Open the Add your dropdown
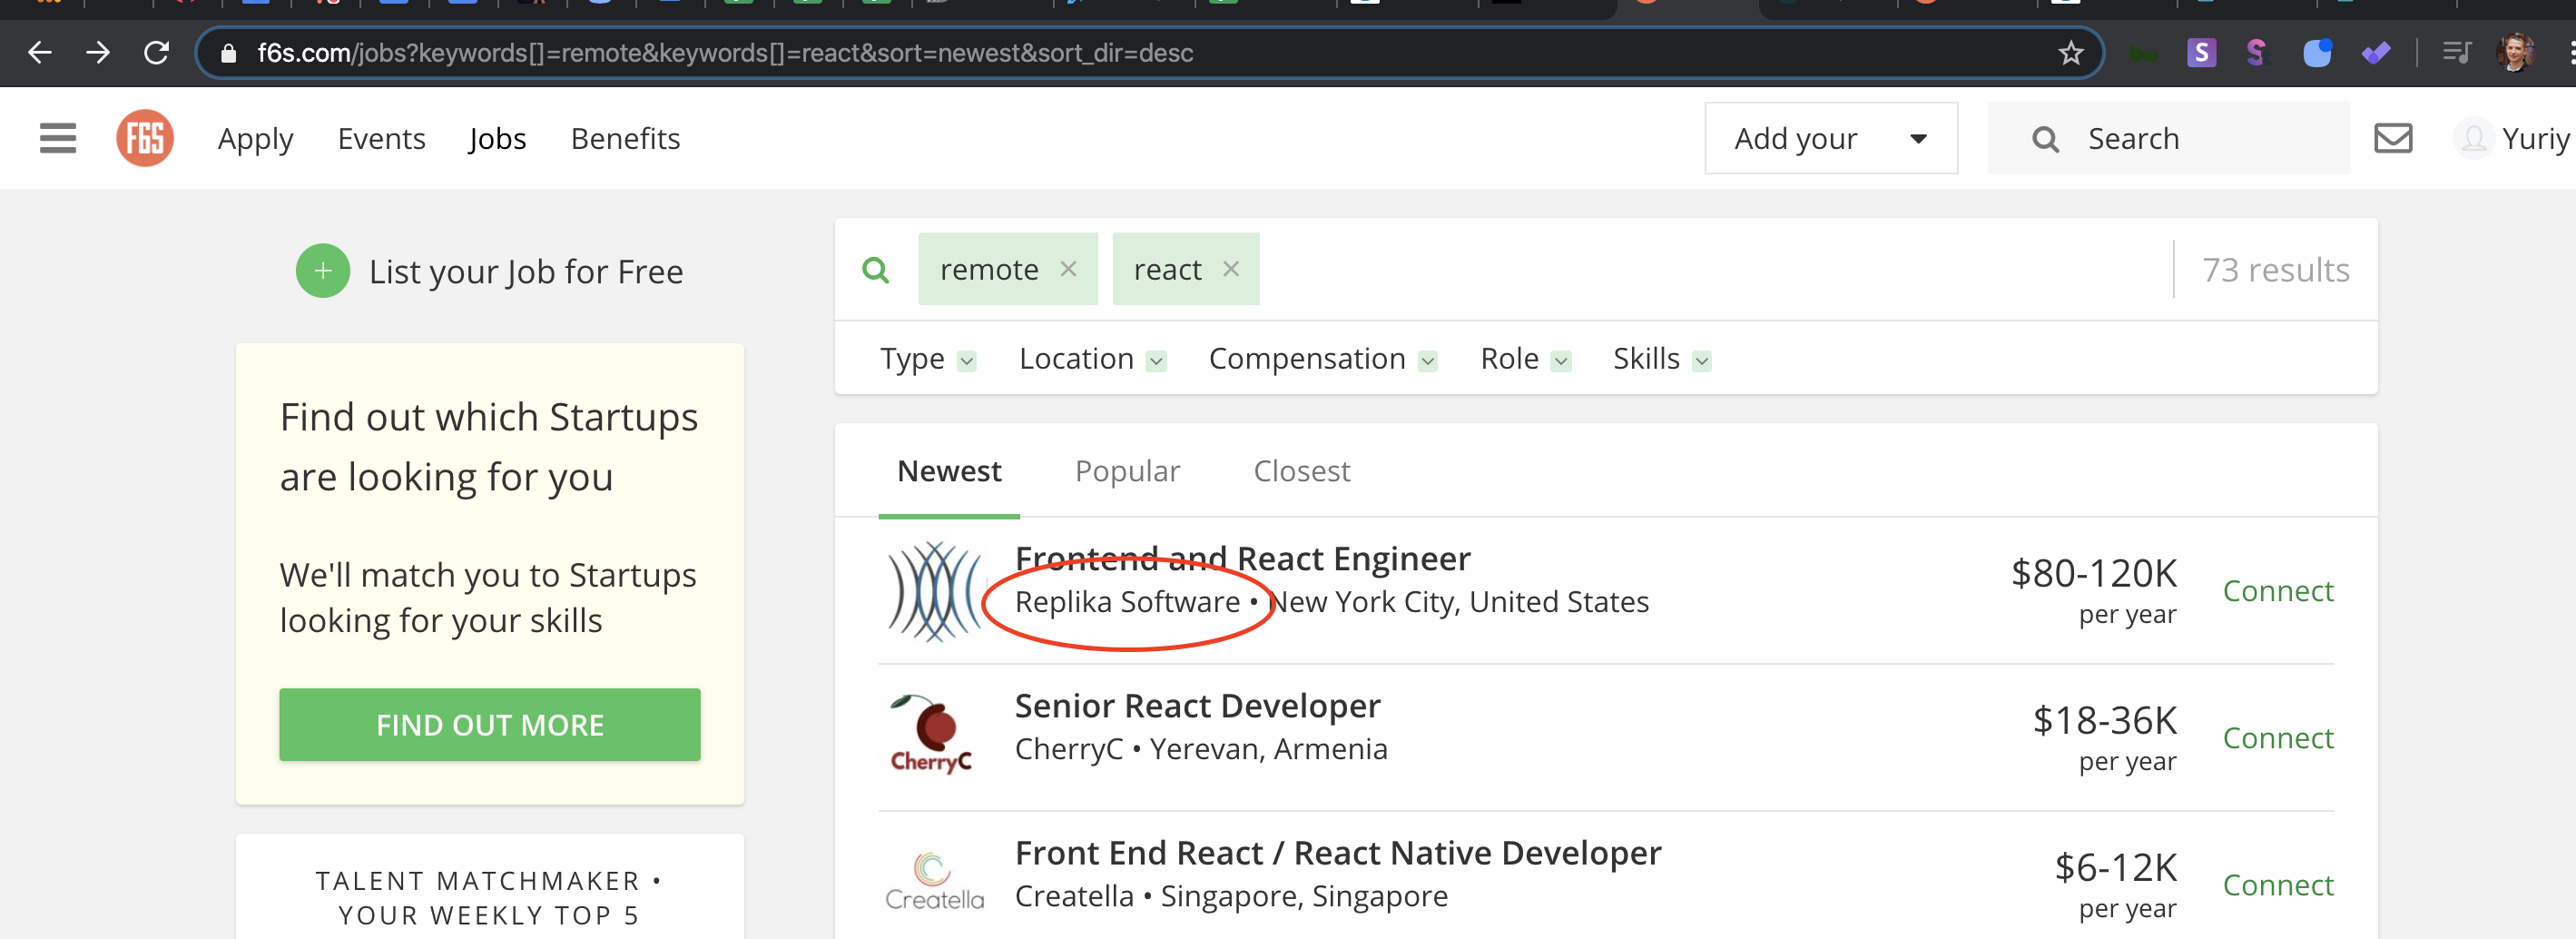The image size is (2576, 939). coord(1830,138)
